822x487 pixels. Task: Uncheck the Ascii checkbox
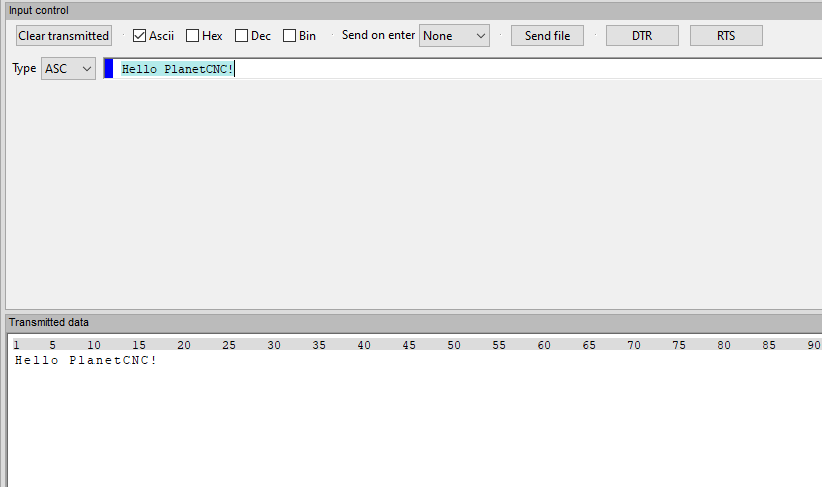tap(140, 36)
